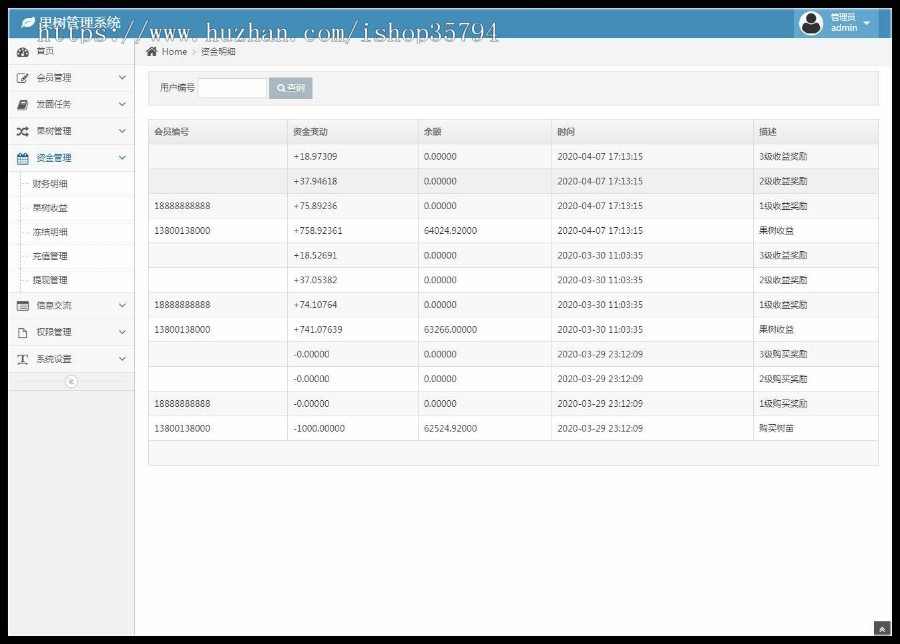Viewport: 900px width, 644px height.
Task: Click the icon beside 系统设置
Action: [x=24, y=358]
